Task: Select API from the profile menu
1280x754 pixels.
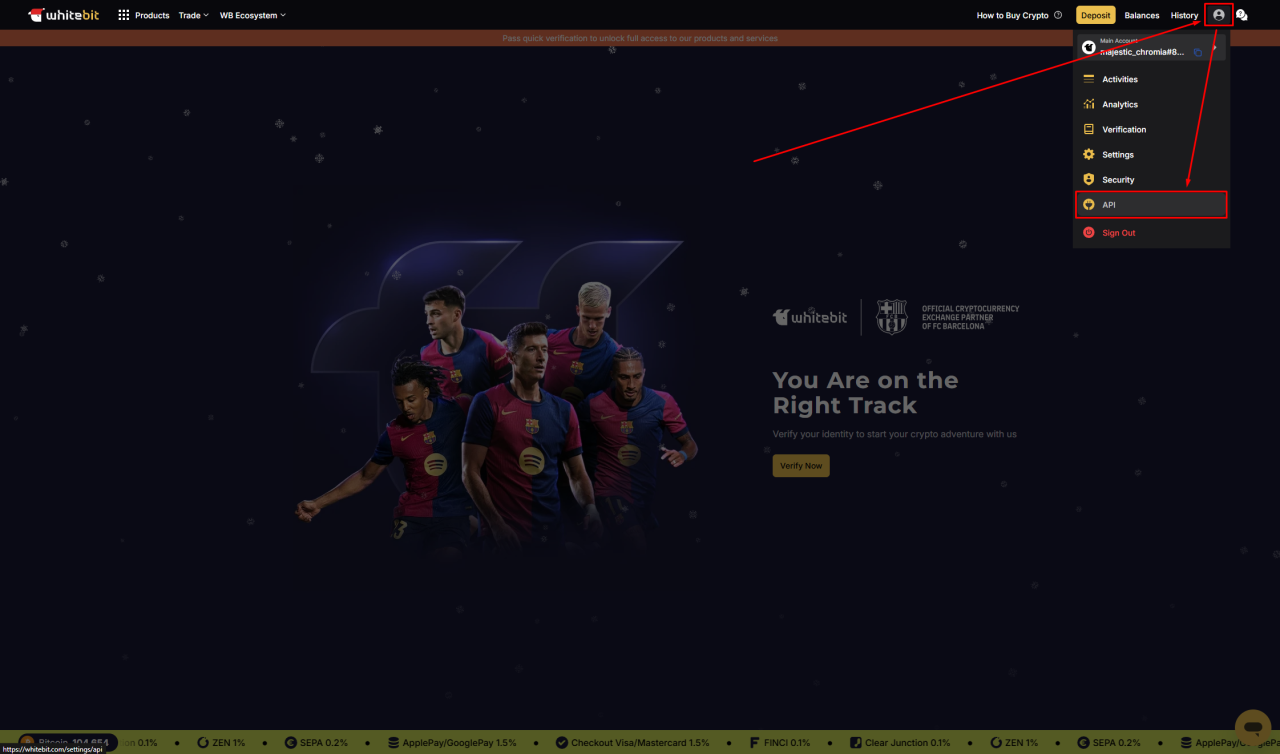Action: (x=1150, y=205)
